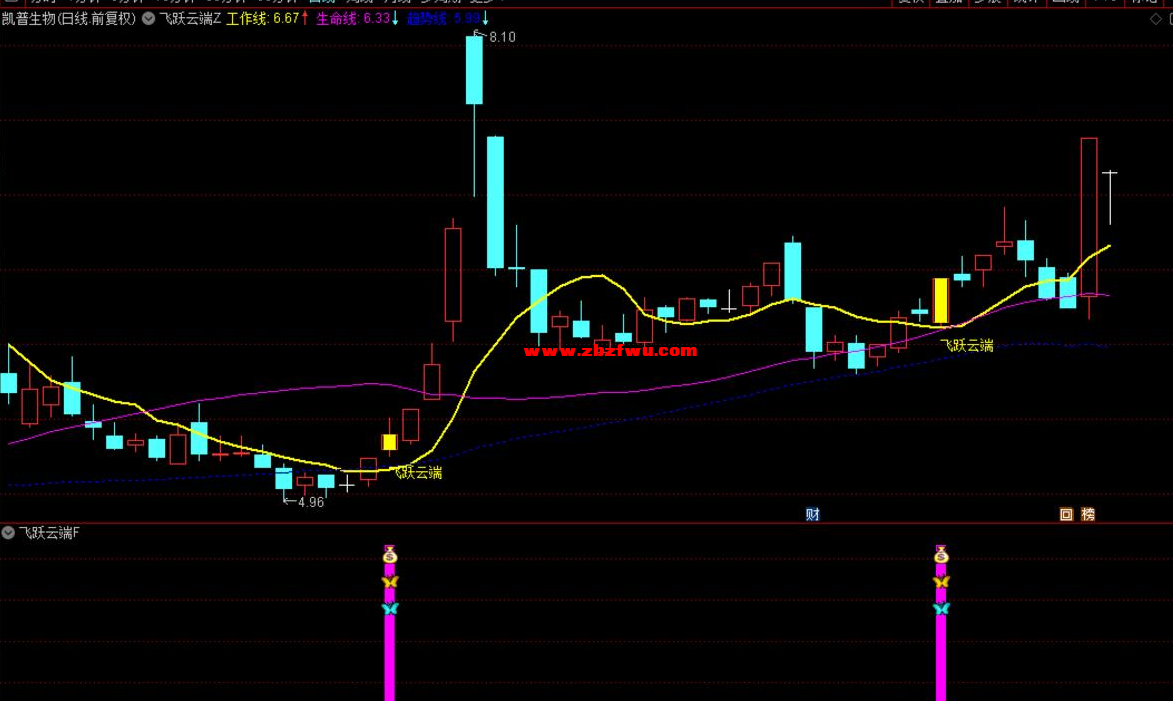Select the tall red hollow candle near right edge
Image resolution: width=1173 pixels, height=701 pixels.
[x=1088, y=217]
